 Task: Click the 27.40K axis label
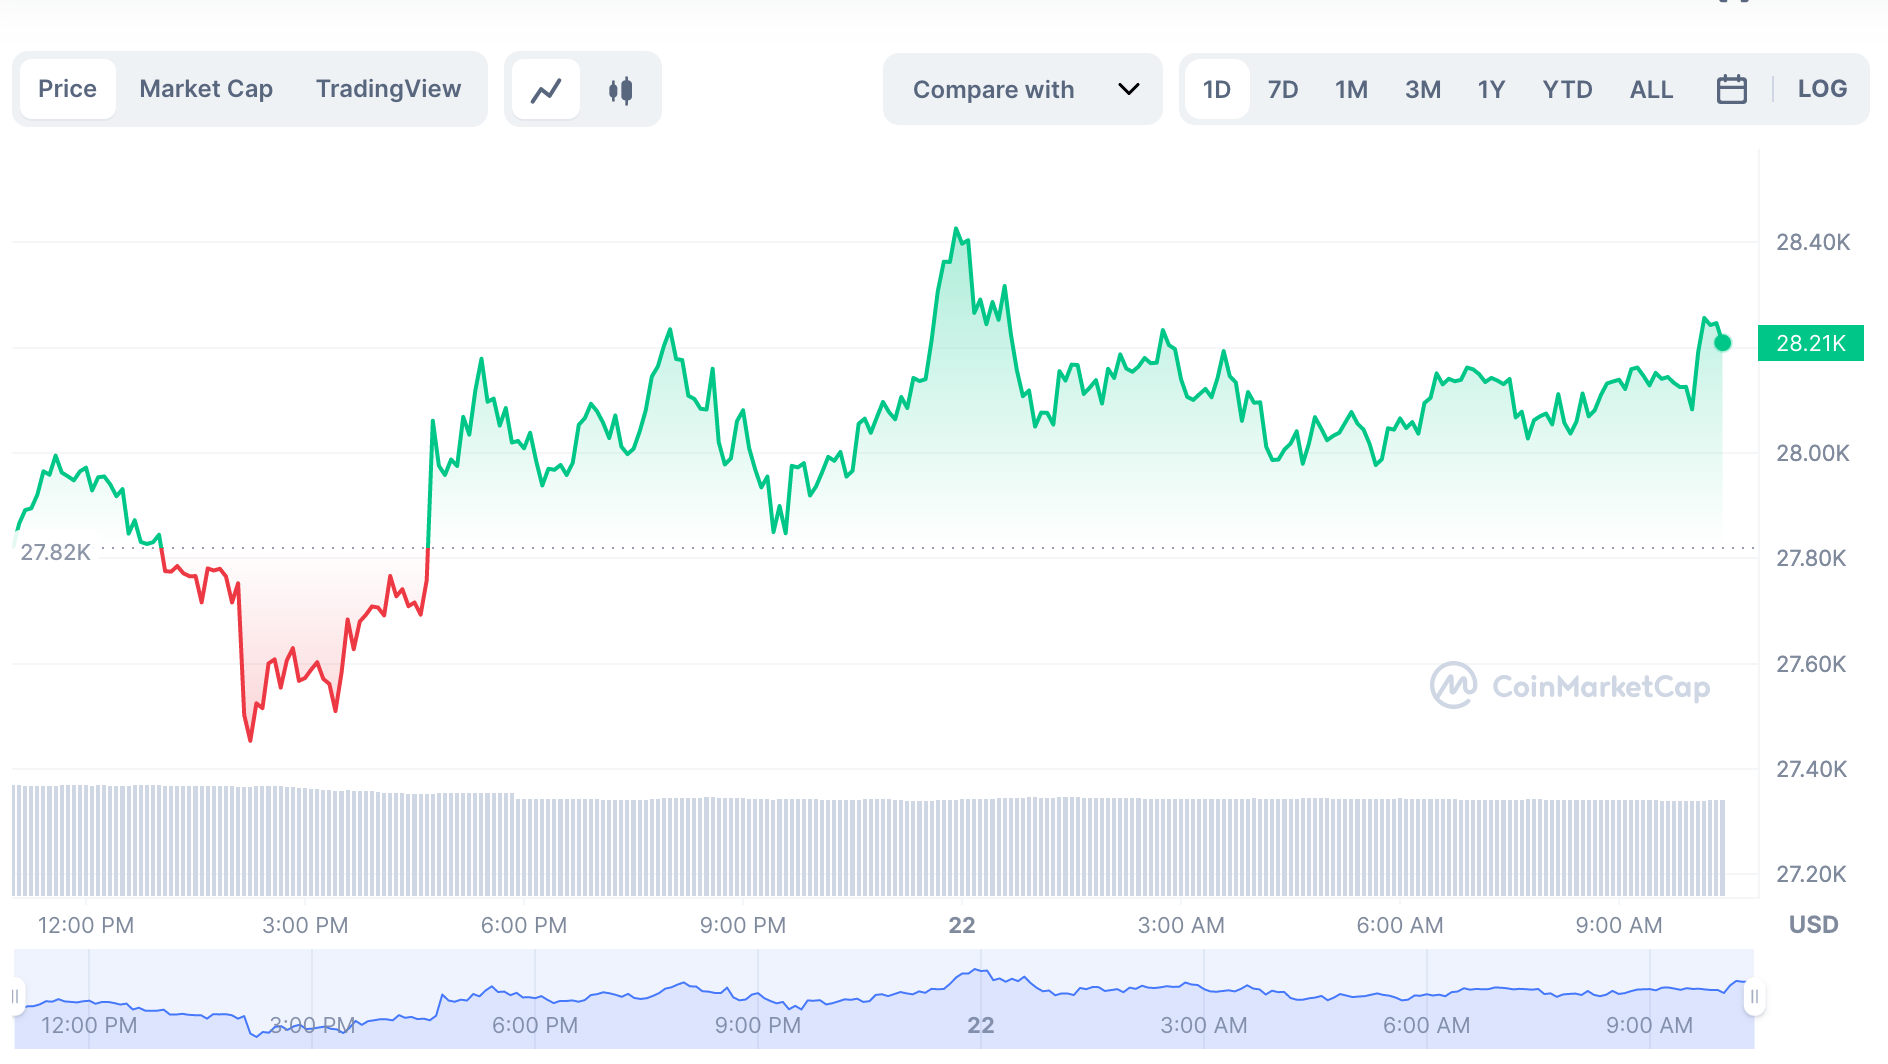click(1810, 769)
